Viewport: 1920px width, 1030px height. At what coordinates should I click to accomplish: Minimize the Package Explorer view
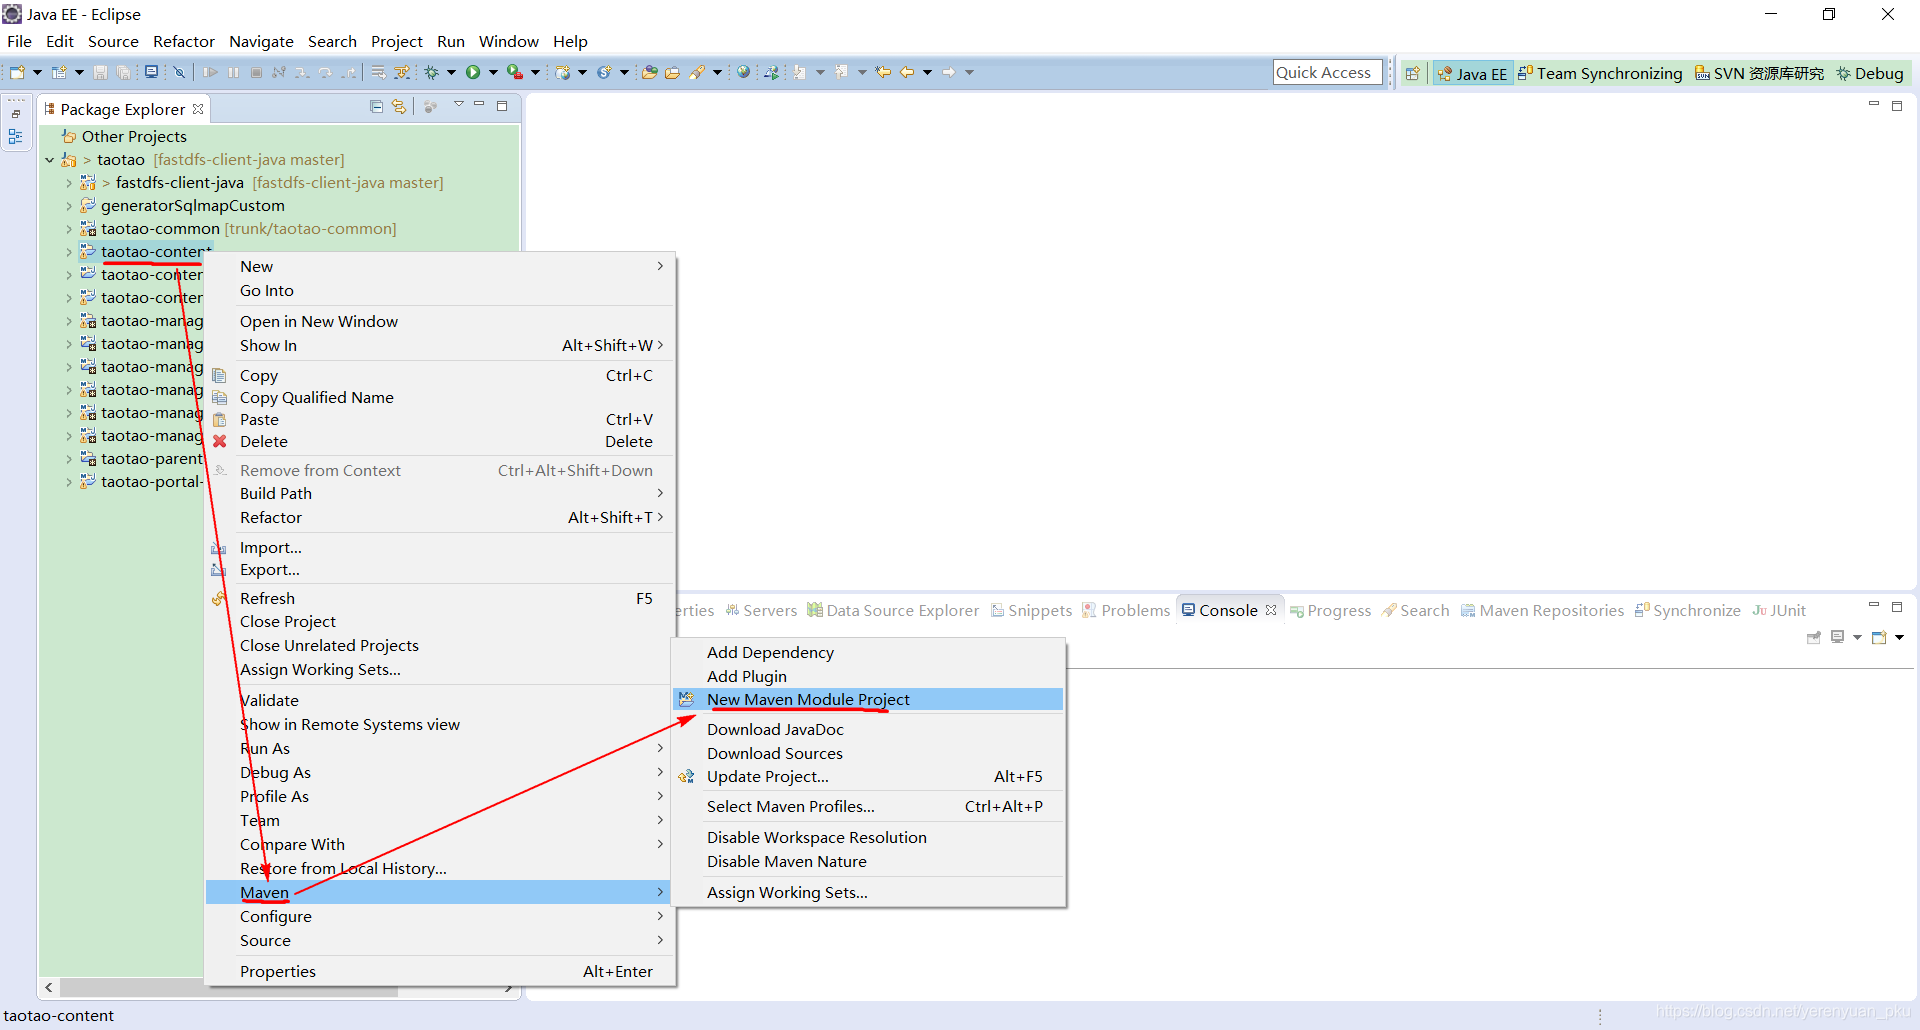tap(479, 105)
